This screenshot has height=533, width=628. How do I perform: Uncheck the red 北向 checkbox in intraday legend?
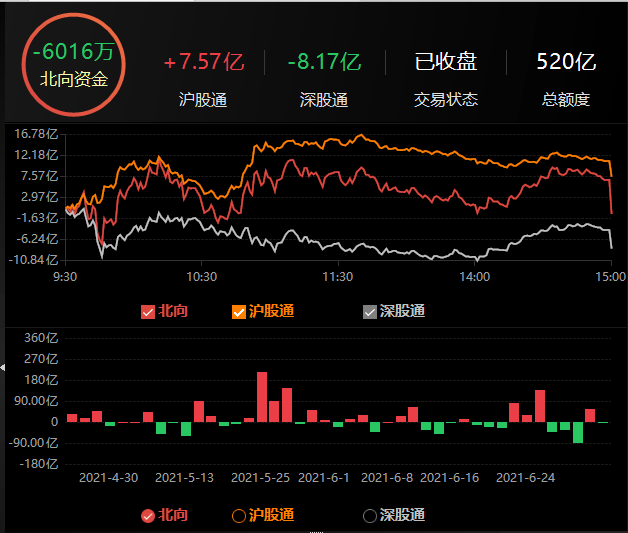click(149, 312)
